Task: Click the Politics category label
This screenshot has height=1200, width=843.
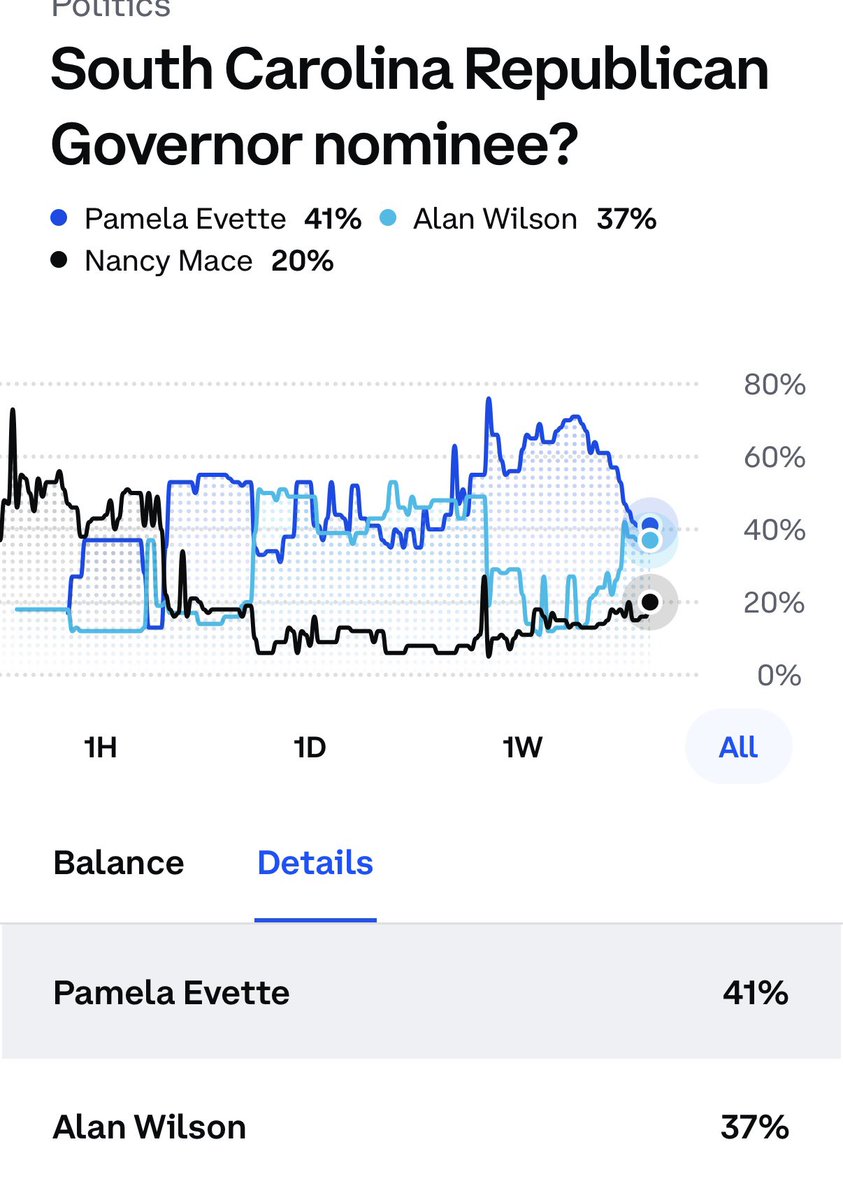Action: [x=110, y=9]
